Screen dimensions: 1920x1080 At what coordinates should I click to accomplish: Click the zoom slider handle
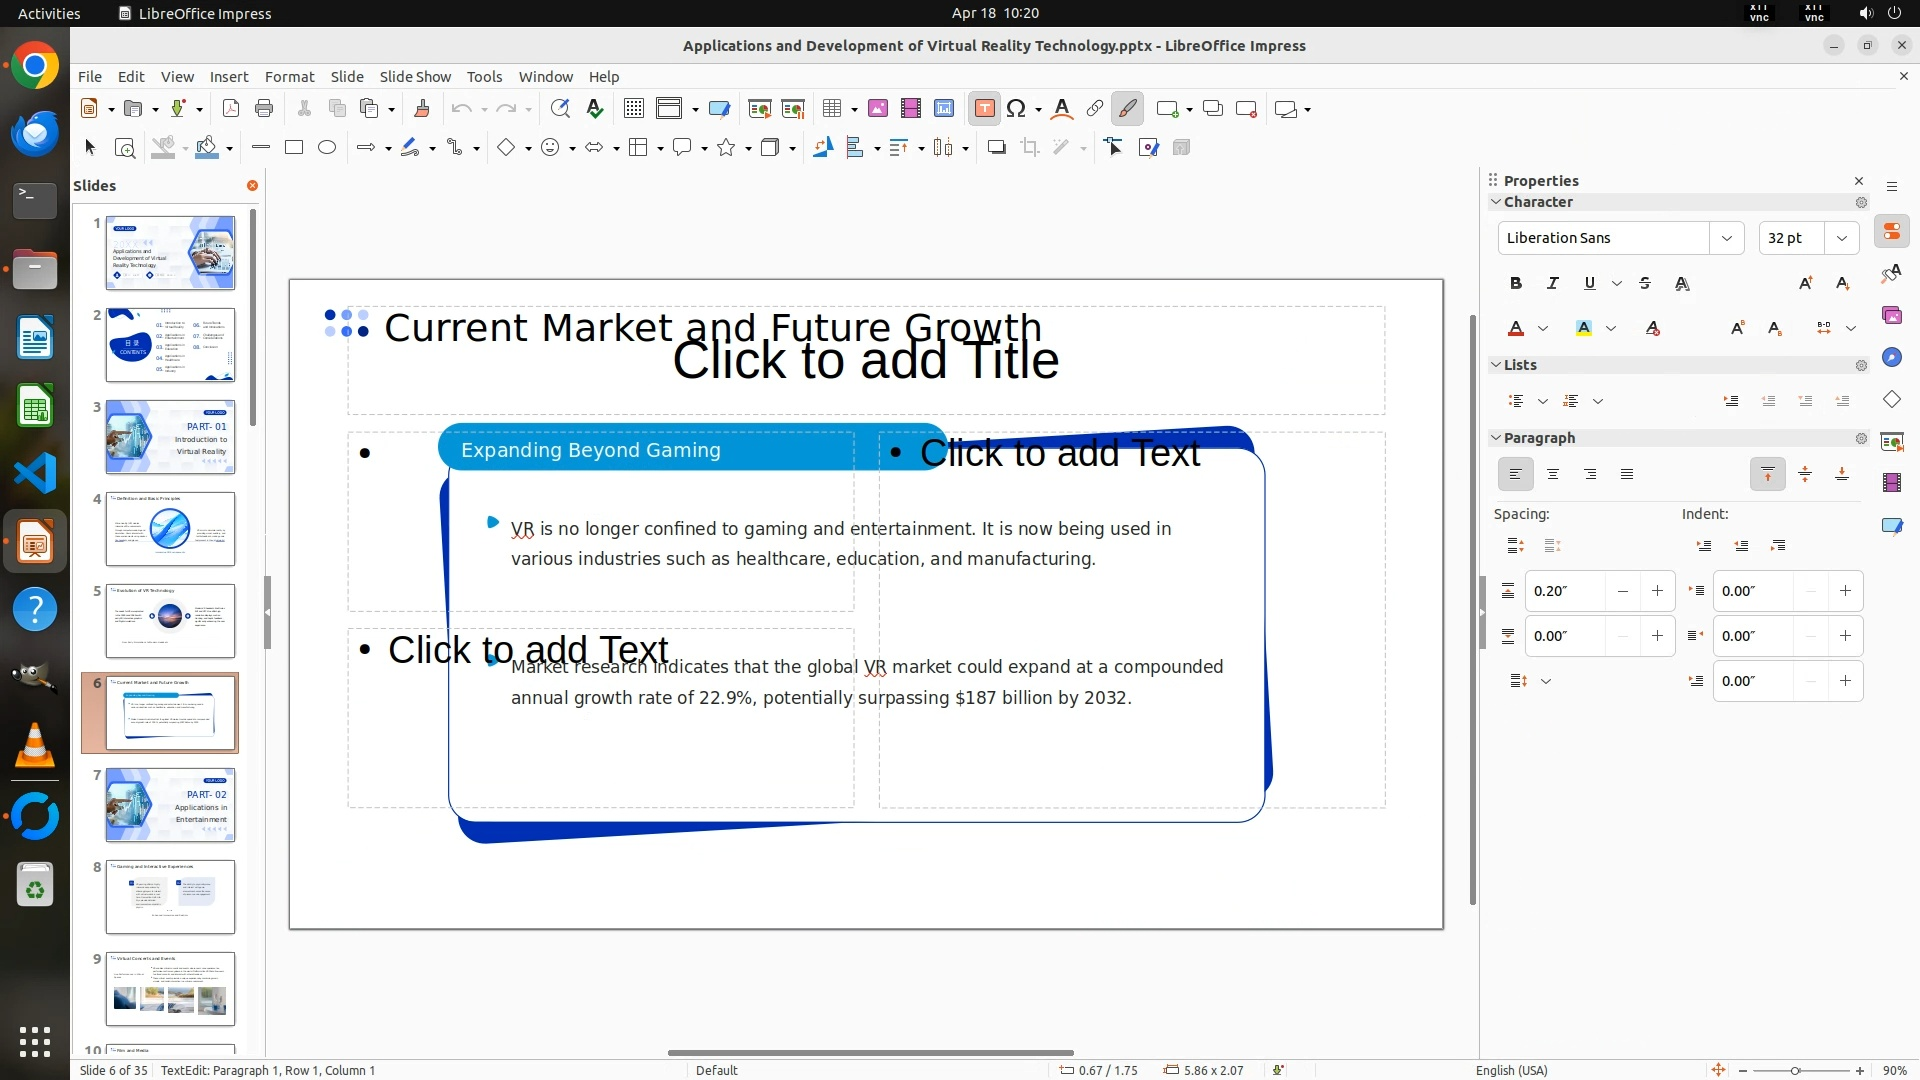[x=1795, y=1071]
